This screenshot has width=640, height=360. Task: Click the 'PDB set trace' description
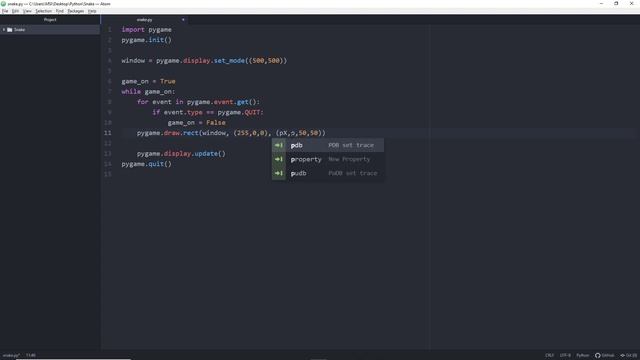point(351,145)
